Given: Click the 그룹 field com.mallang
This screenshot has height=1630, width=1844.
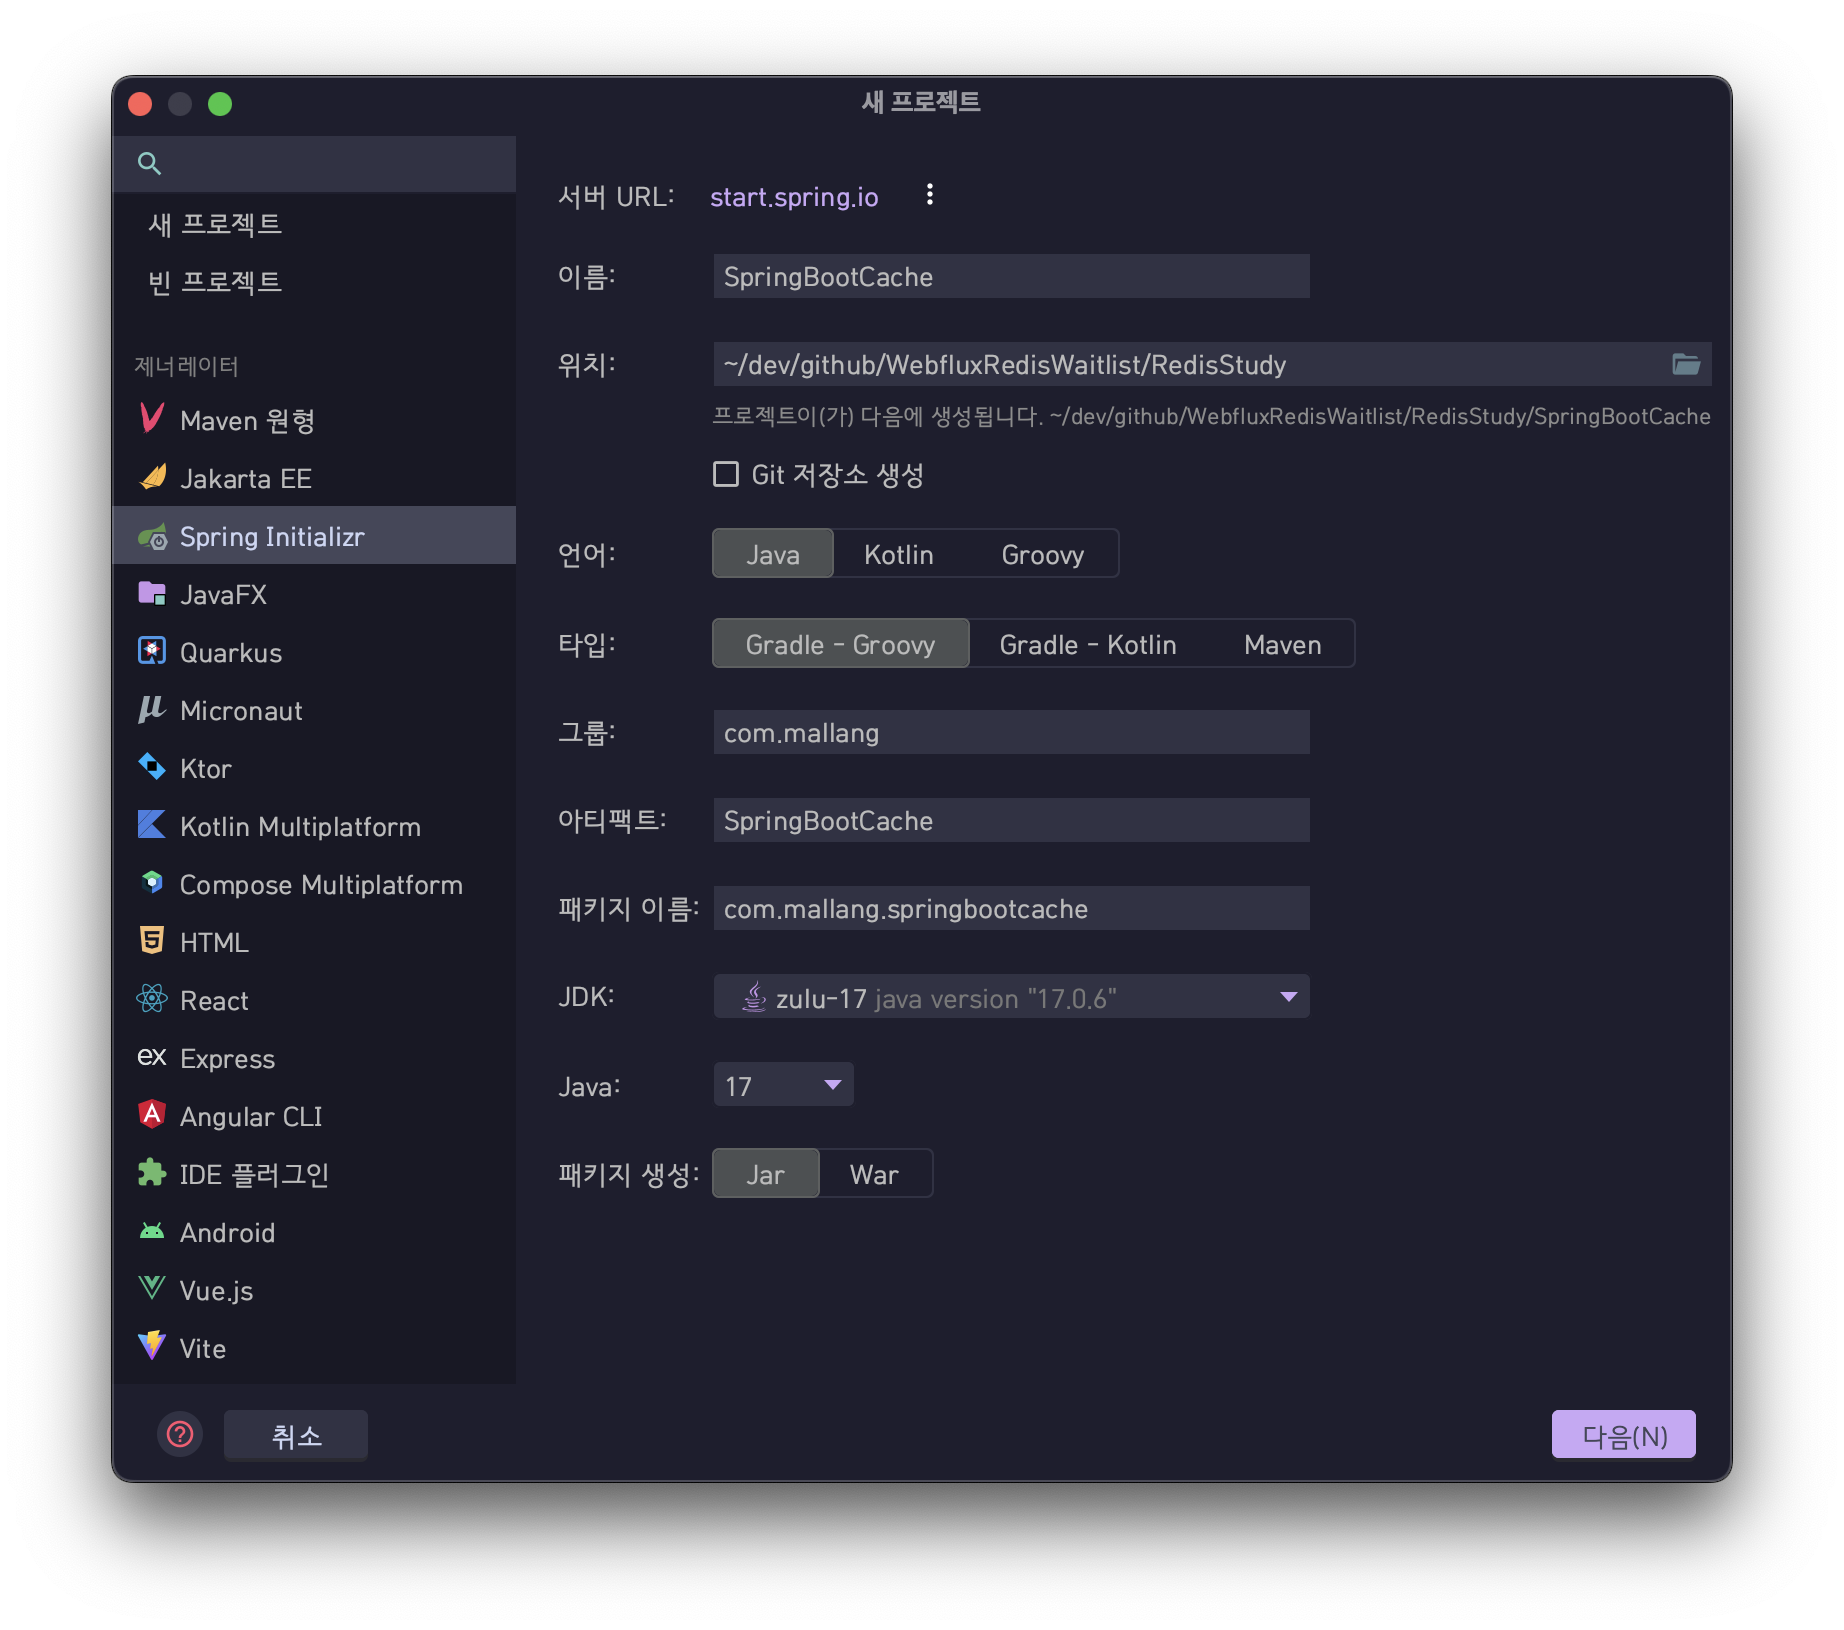Looking at the screenshot, I should coord(1012,732).
